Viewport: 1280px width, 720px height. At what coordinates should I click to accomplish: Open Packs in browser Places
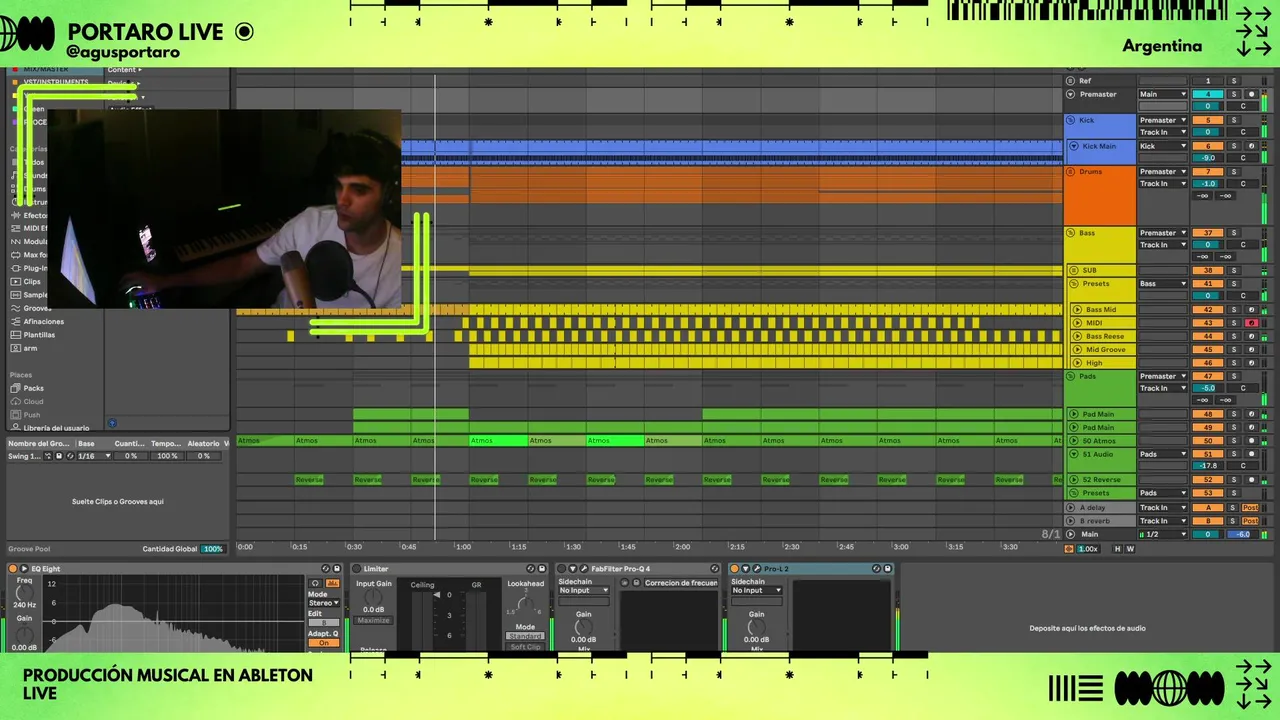[x=33, y=388]
